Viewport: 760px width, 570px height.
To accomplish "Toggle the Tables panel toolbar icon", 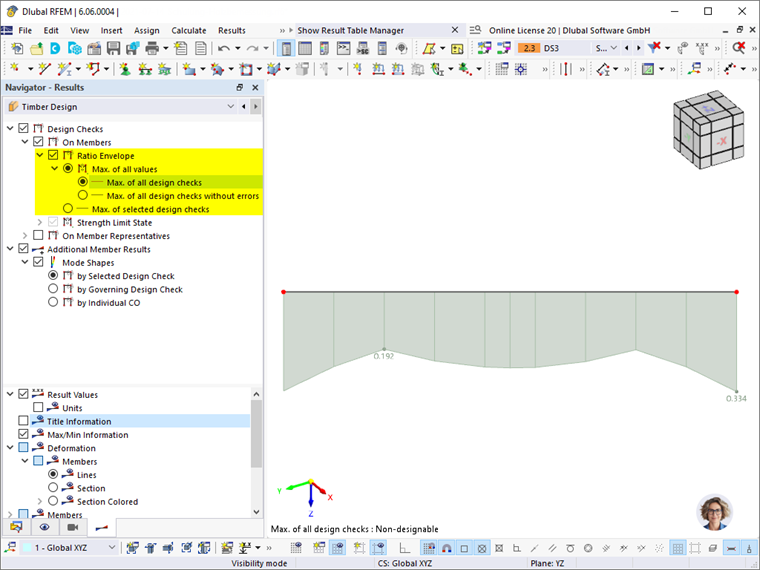I will tap(305, 48).
